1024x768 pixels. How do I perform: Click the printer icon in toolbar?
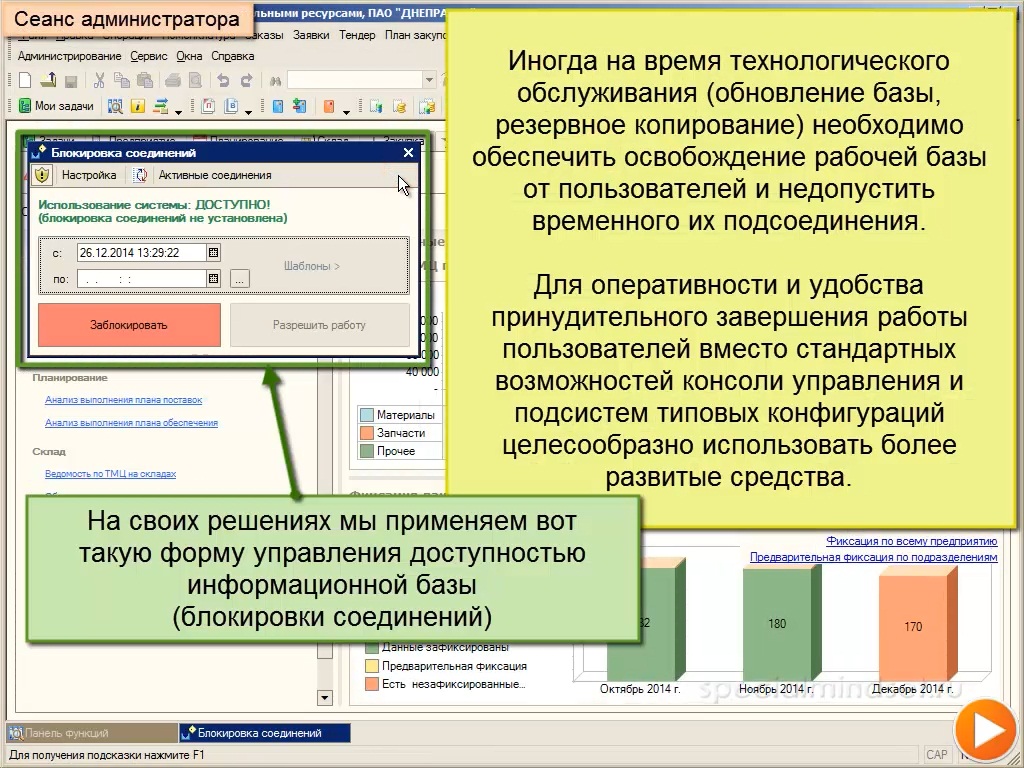pos(172,81)
